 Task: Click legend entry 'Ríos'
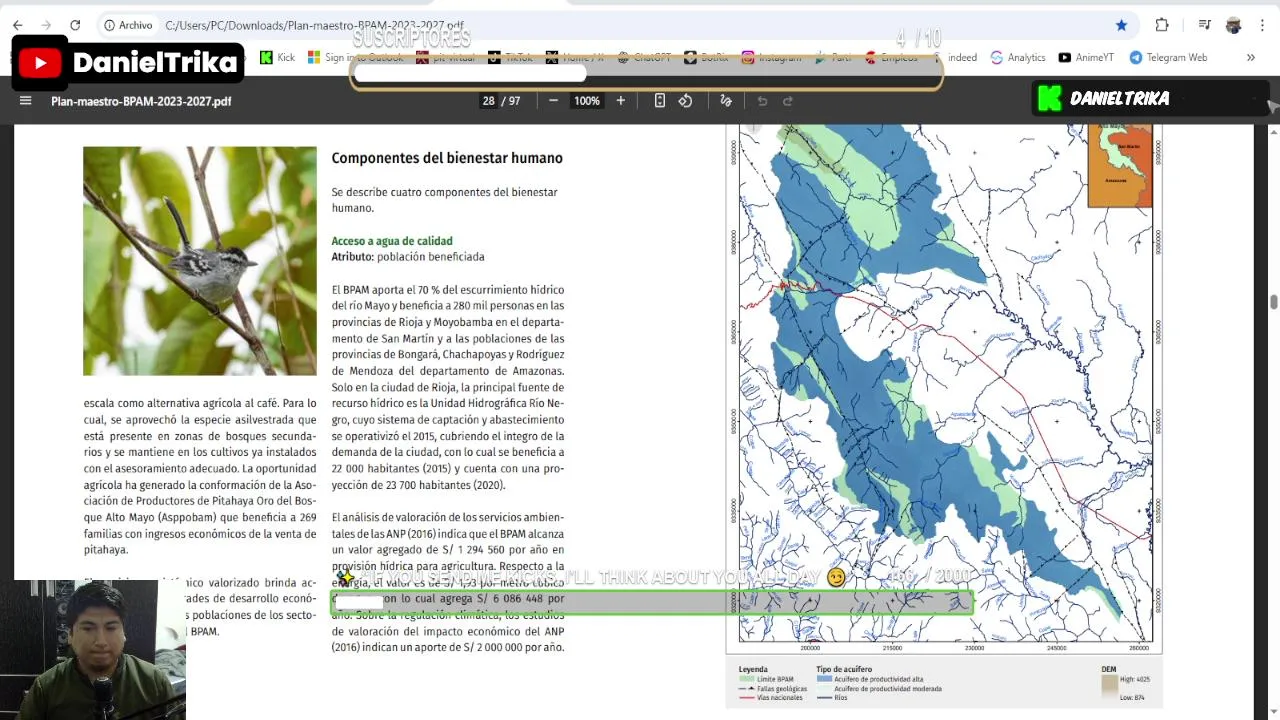[841, 698]
